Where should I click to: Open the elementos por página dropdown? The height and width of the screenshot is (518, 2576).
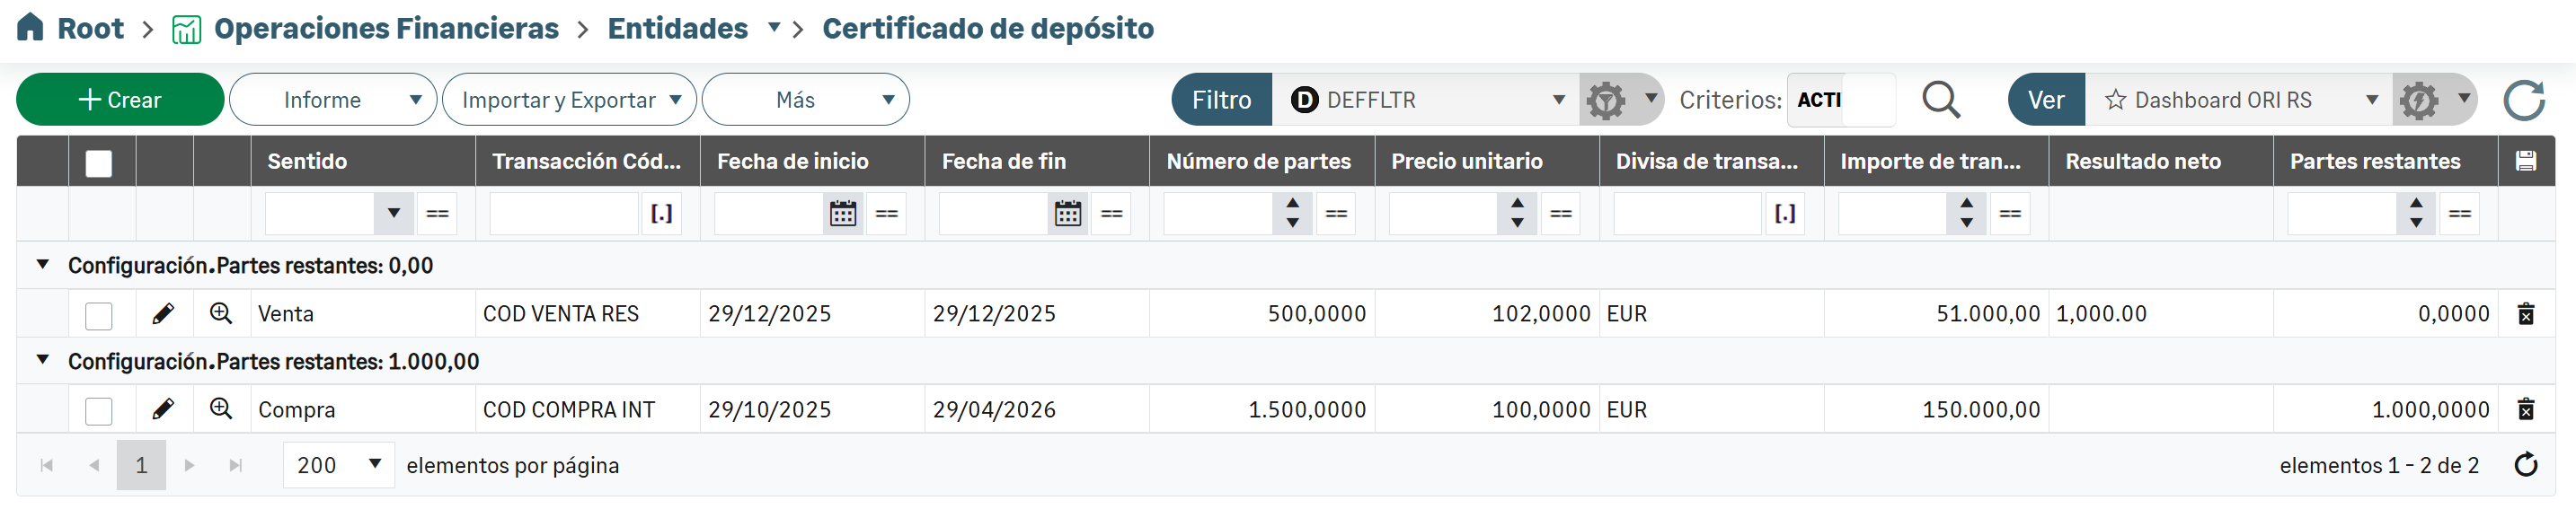(x=339, y=465)
